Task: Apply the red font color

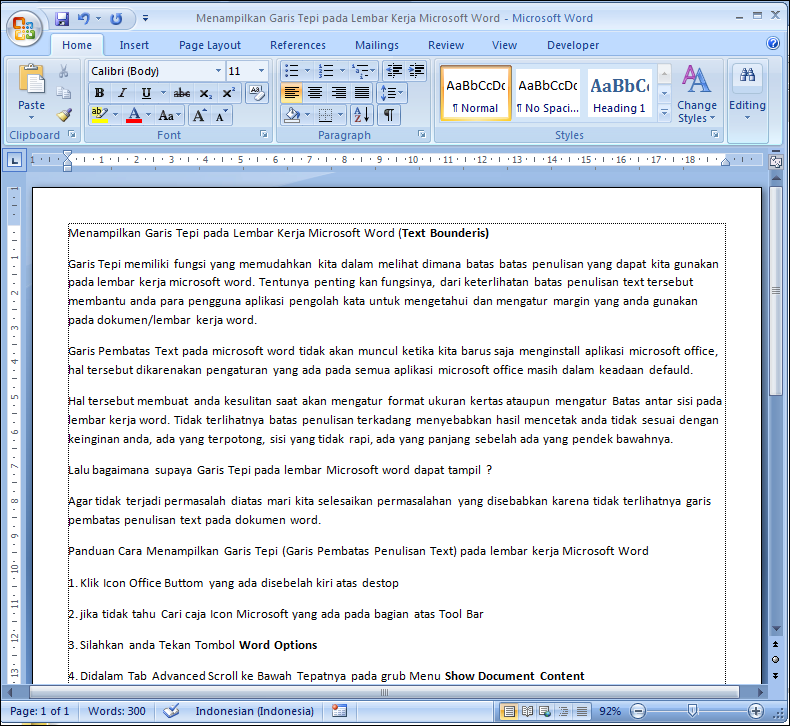Action: point(134,115)
